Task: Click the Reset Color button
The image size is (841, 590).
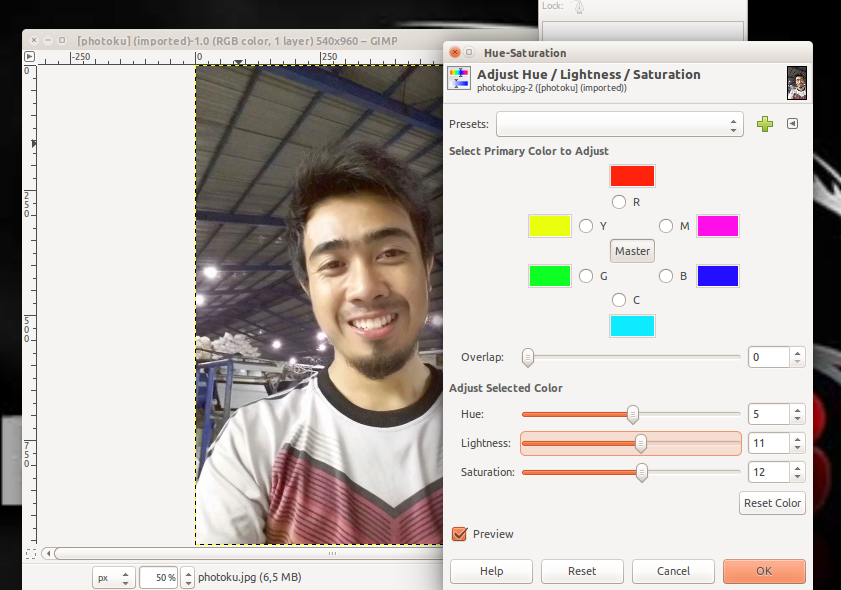Action: 772,503
